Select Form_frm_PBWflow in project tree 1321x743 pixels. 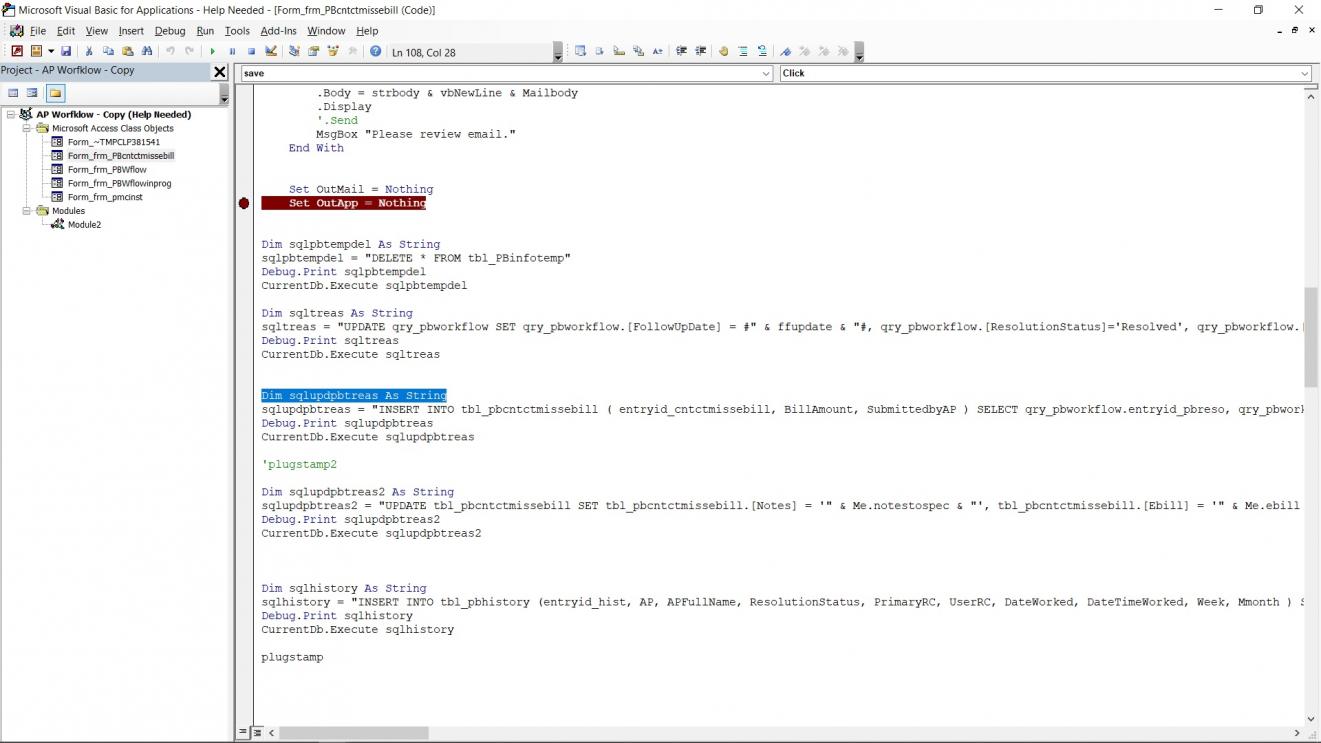coord(106,170)
